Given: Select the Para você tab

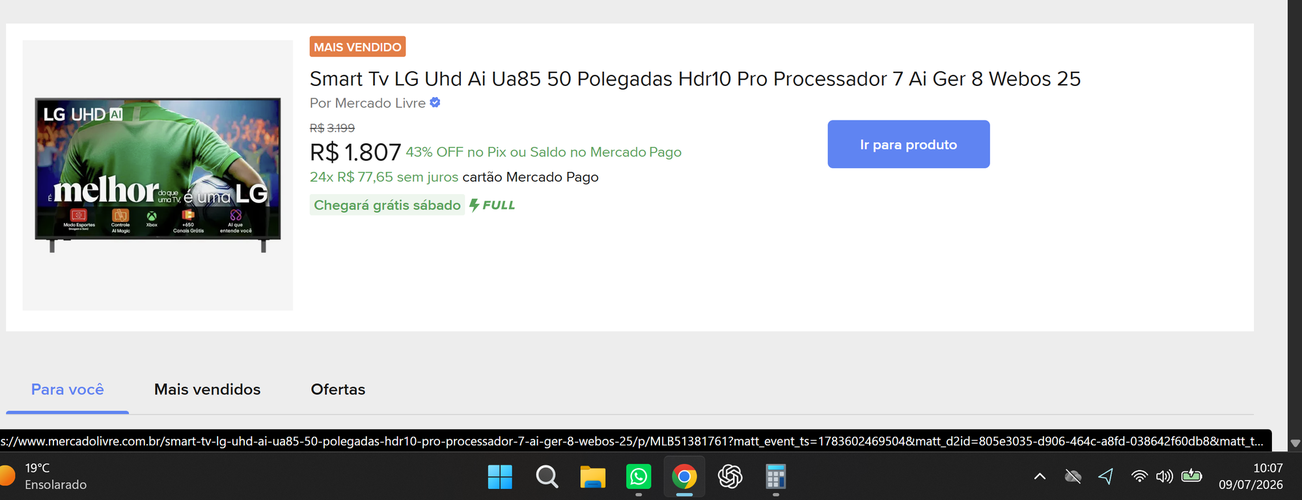Looking at the screenshot, I should point(67,389).
